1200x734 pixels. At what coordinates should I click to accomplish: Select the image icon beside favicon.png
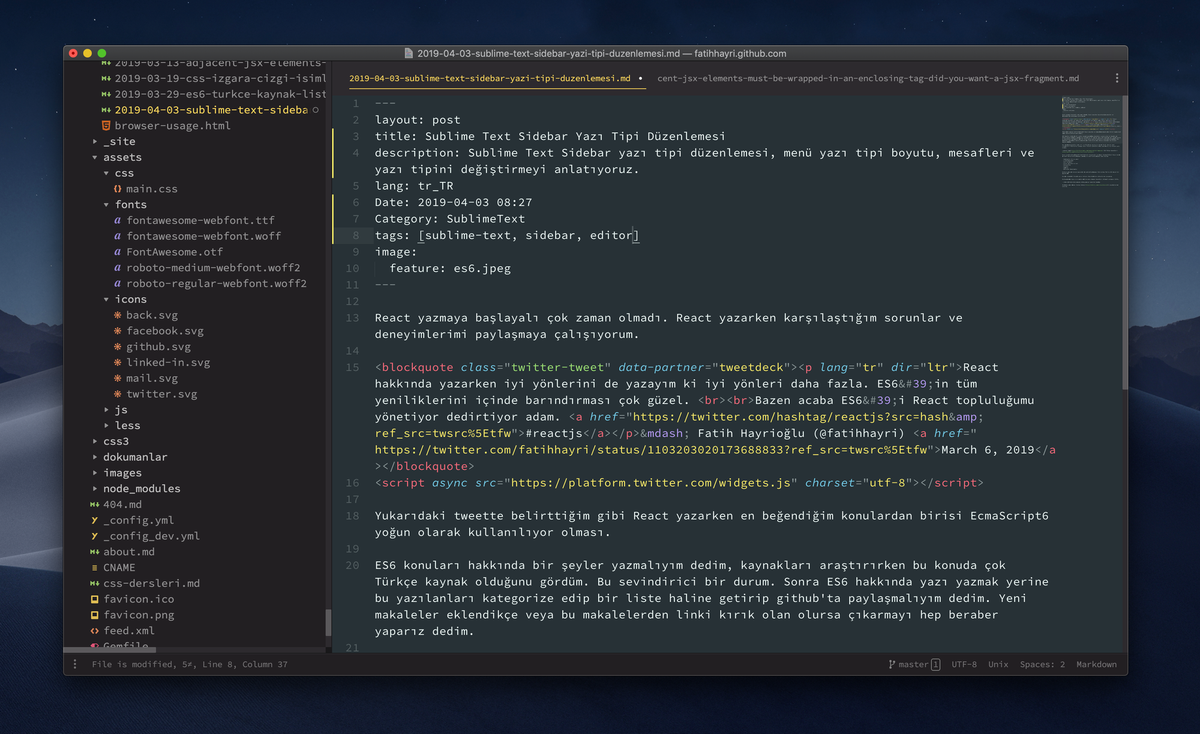(95, 614)
